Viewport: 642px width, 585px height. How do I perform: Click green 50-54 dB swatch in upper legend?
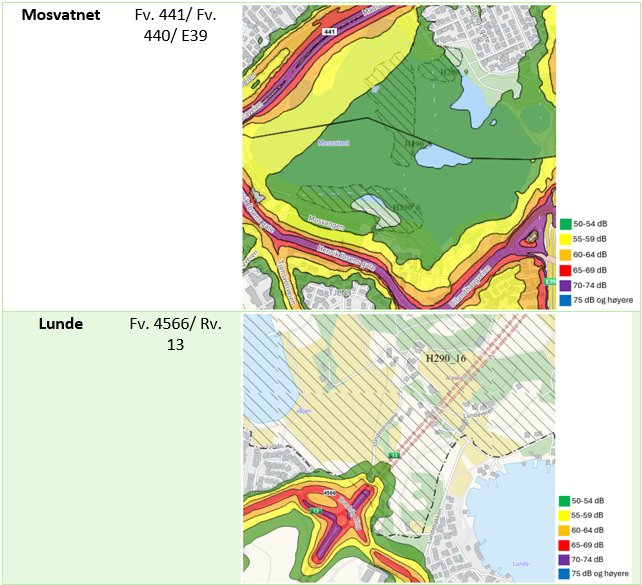click(x=566, y=223)
